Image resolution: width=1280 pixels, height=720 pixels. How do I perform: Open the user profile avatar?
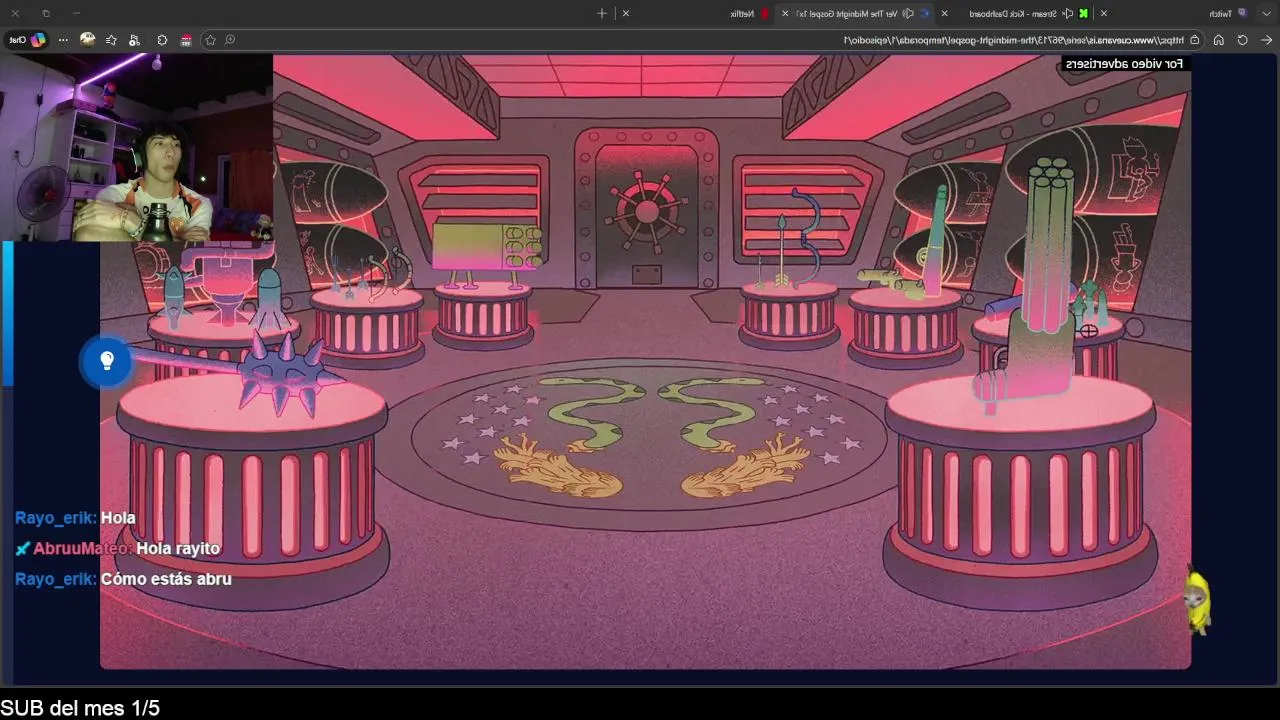tap(87, 40)
